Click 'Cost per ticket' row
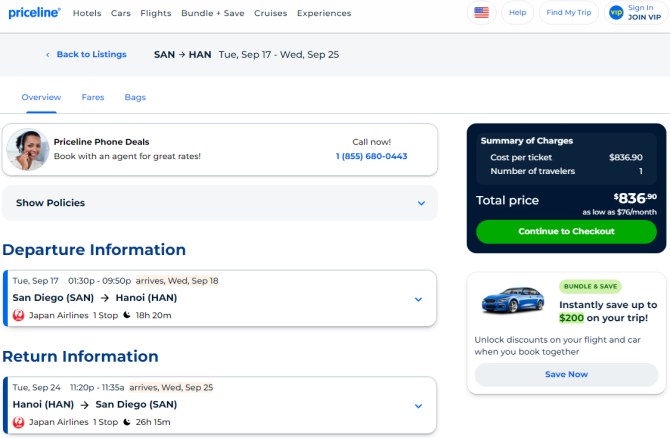Viewport: 670px width, 438px height. point(566,157)
